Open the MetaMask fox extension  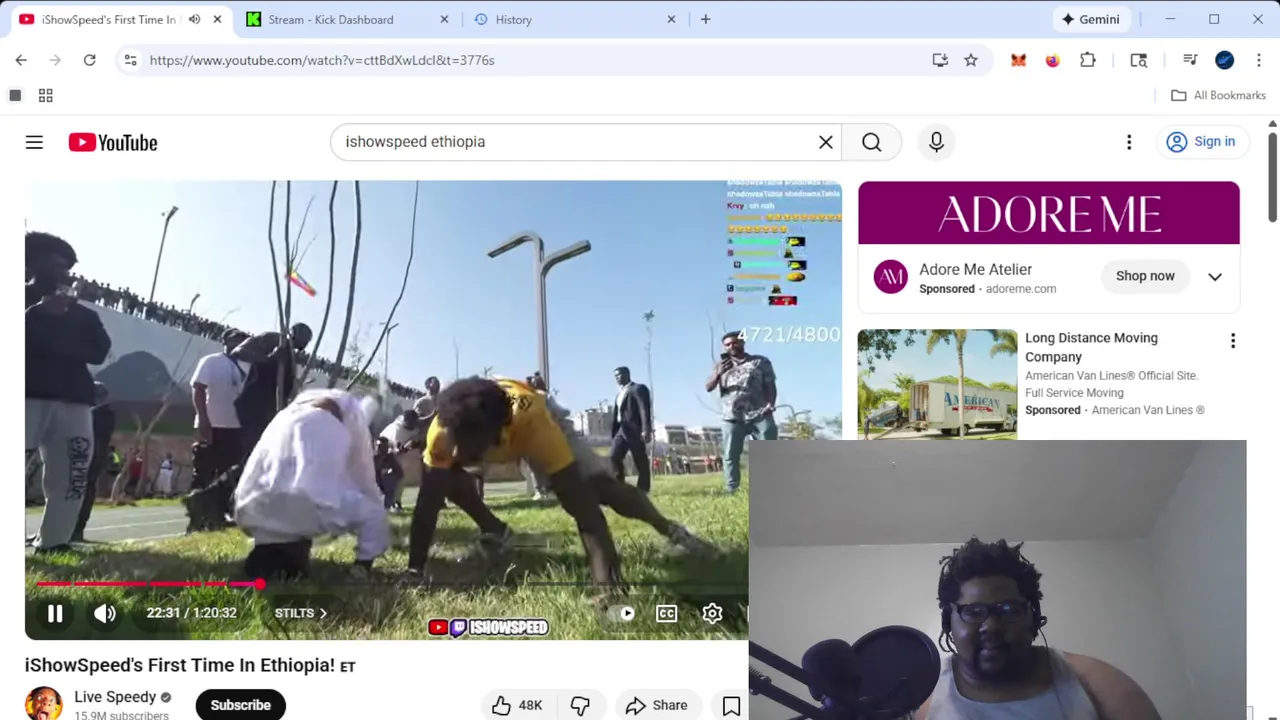point(1018,60)
